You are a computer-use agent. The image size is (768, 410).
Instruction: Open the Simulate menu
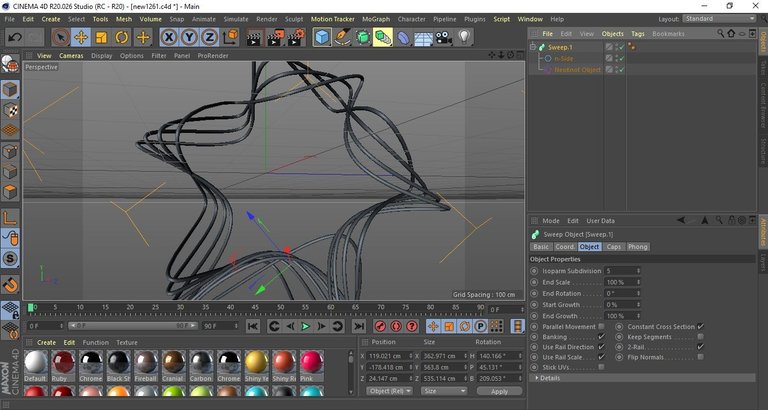[236, 19]
